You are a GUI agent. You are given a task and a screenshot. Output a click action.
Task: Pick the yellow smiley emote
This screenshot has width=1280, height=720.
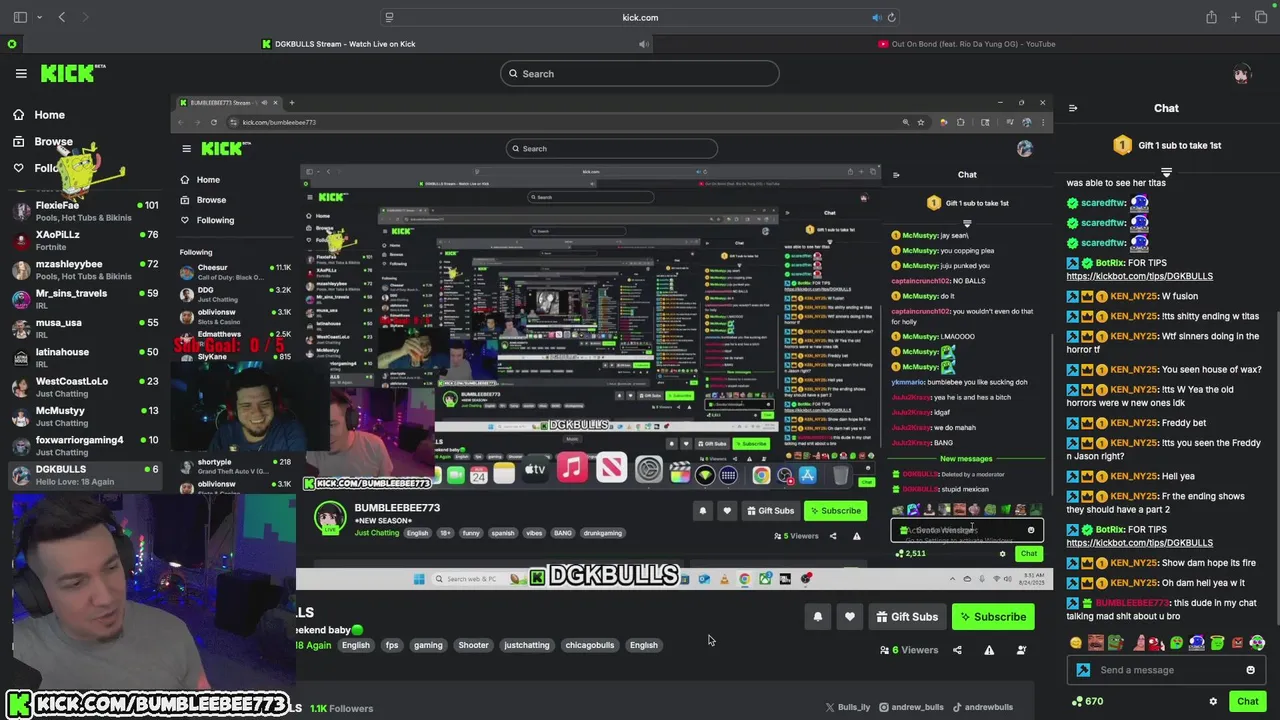[1076, 643]
